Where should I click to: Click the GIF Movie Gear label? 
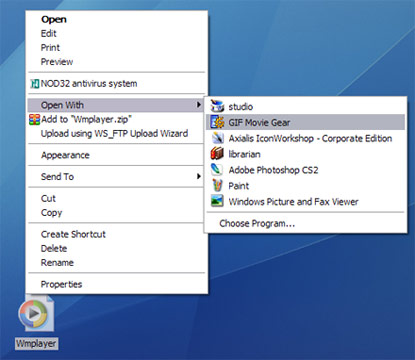(259, 122)
